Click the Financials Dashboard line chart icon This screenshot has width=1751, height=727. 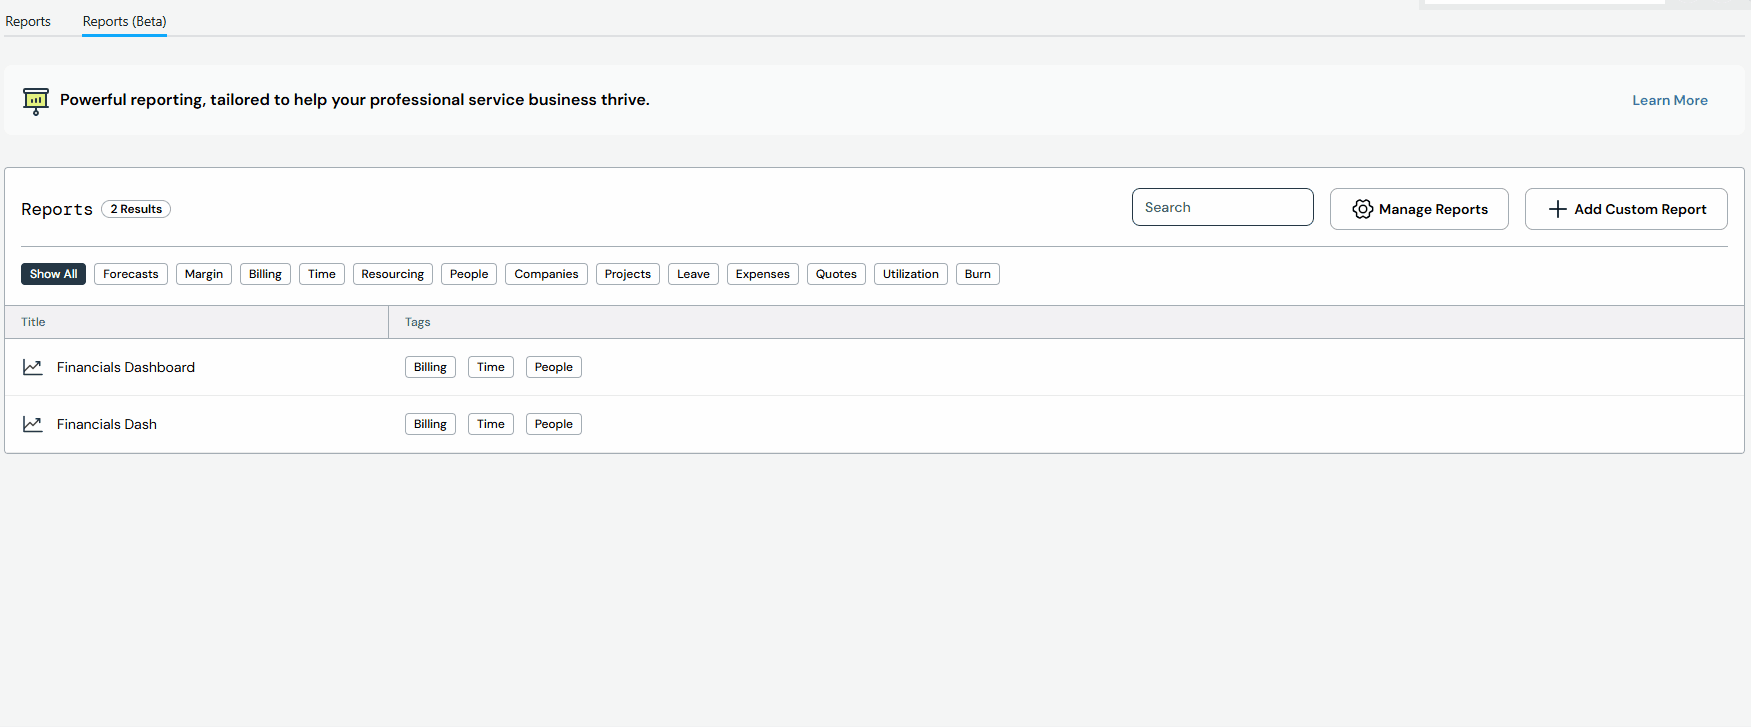pyautogui.click(x=33, y=367)
